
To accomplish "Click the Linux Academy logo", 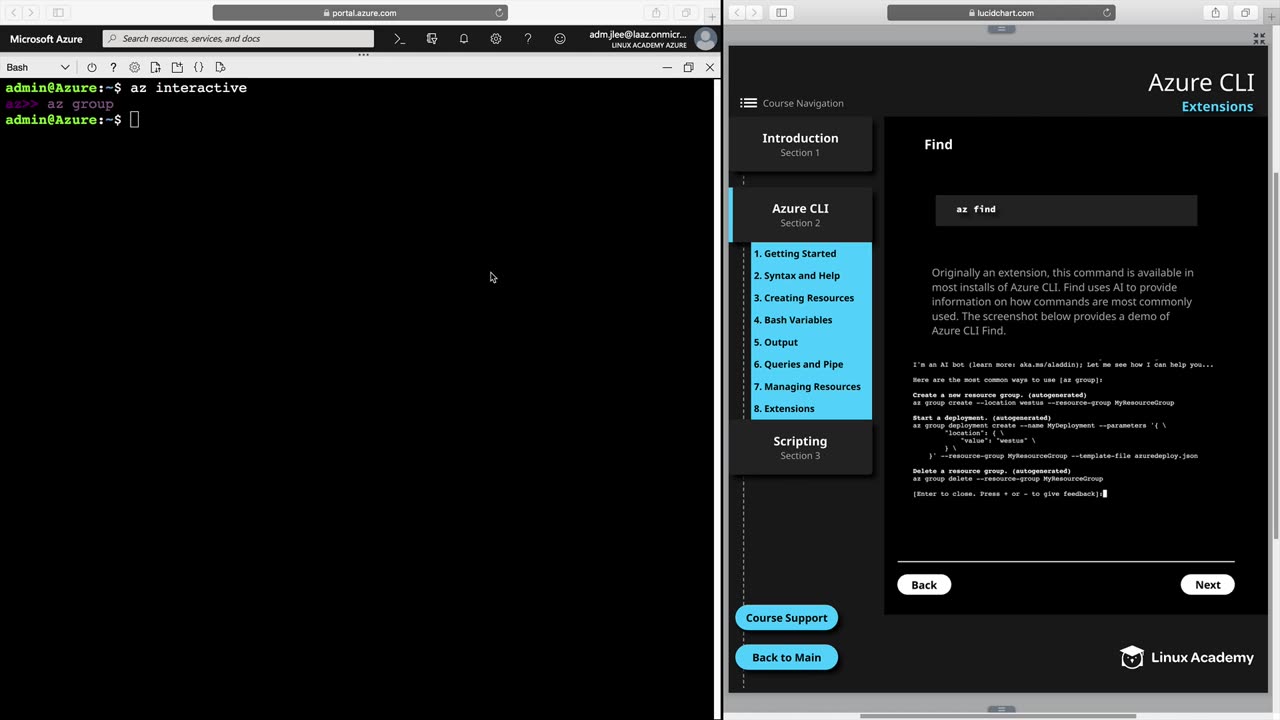I will (1187, 657).
